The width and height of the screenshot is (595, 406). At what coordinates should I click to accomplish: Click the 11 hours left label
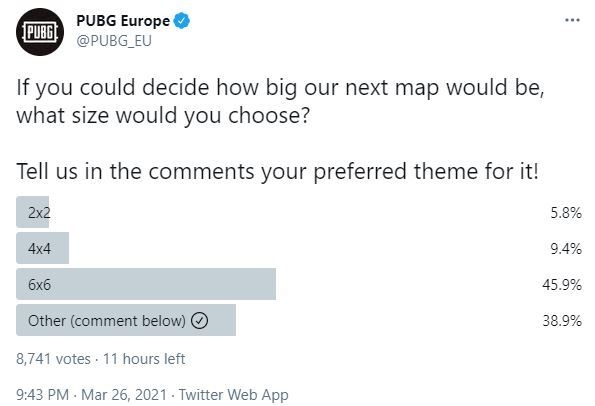pos(144,359)
